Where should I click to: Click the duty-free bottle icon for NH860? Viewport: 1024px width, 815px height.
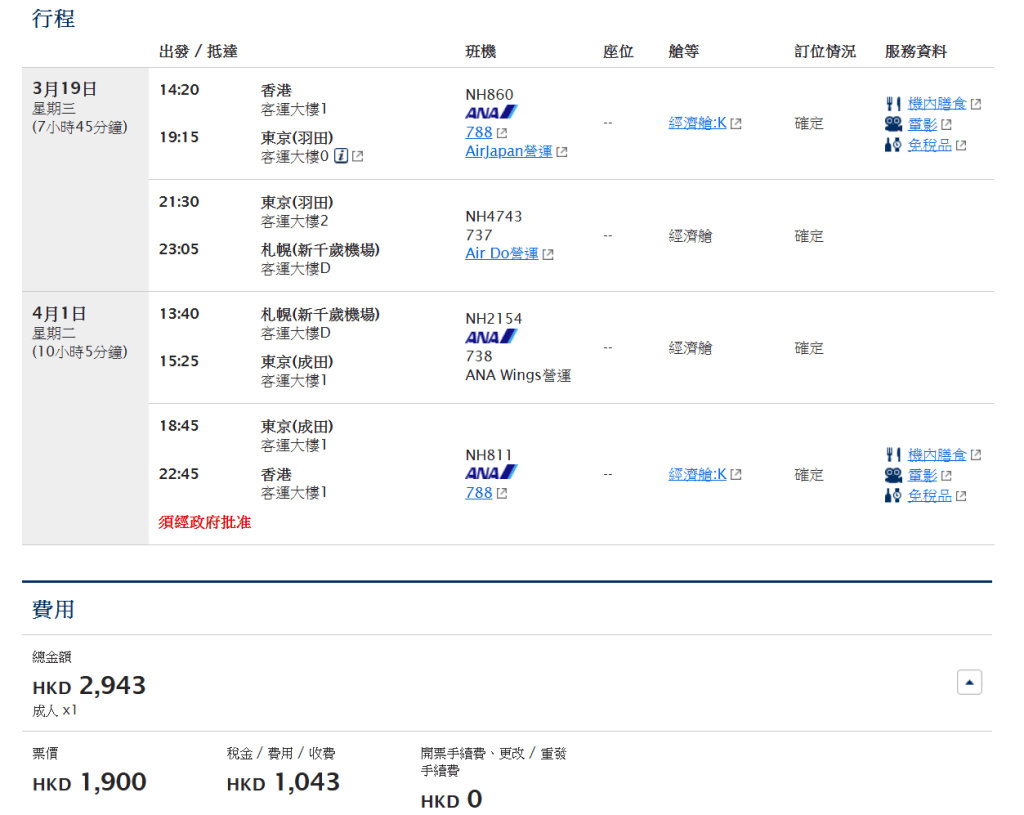coord(893,145)
